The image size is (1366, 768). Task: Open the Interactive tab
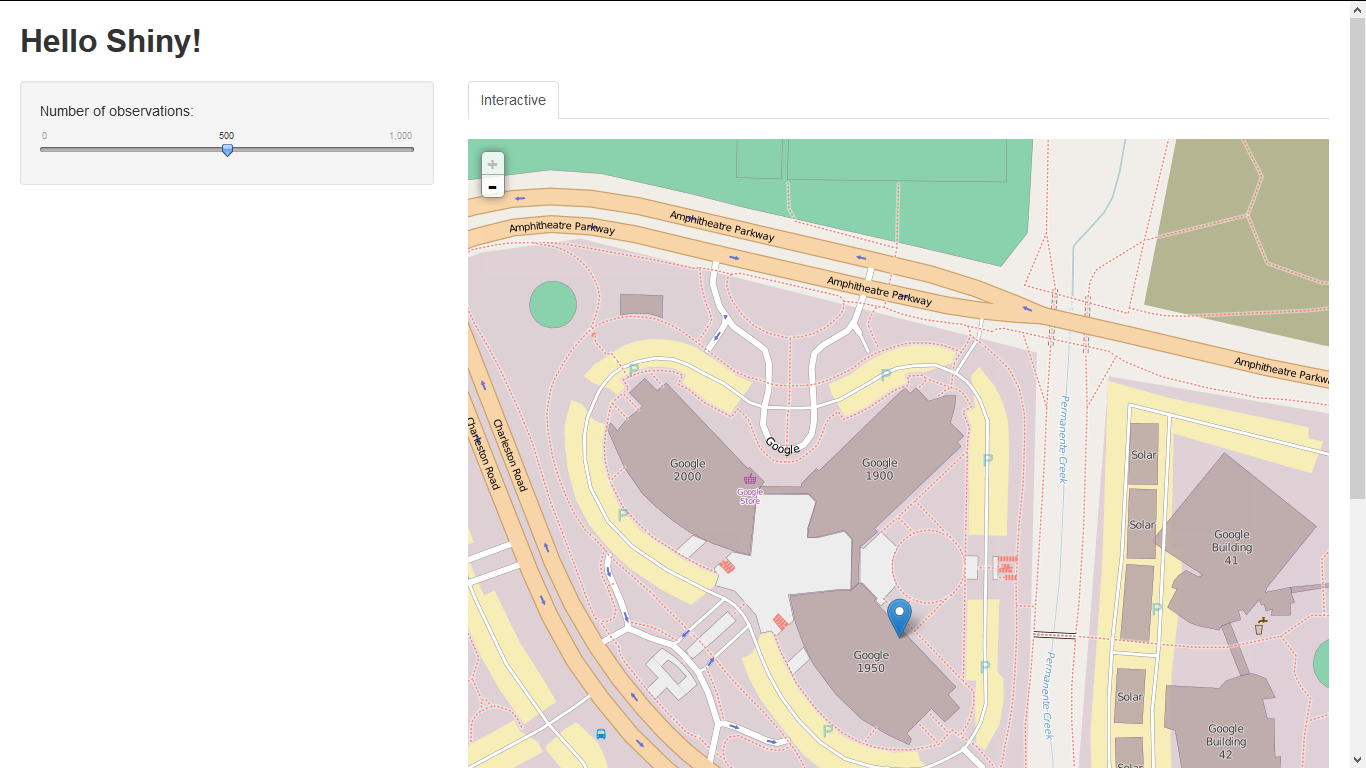click(x=513, y=100)
